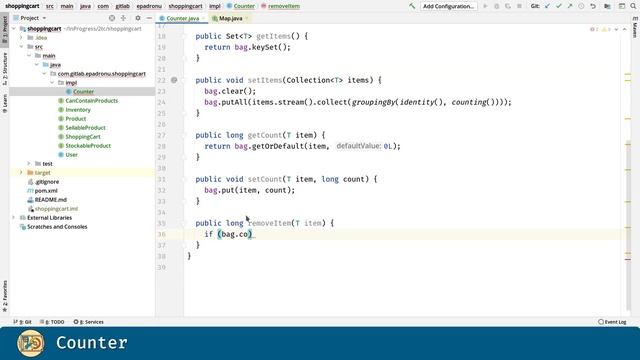This screenshot has height=360, width=640.
Task: Open the Structure tool window tab
Action: point(4,69)
